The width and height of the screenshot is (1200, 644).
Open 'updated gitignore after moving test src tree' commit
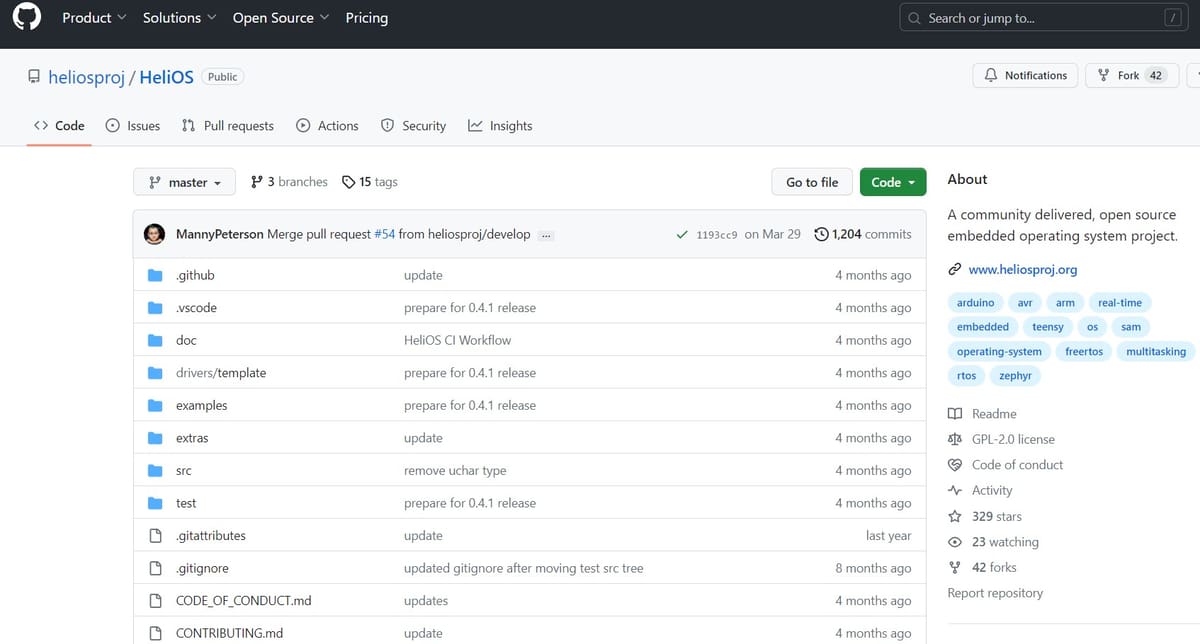pyautogui.click(x=523, y=568)
